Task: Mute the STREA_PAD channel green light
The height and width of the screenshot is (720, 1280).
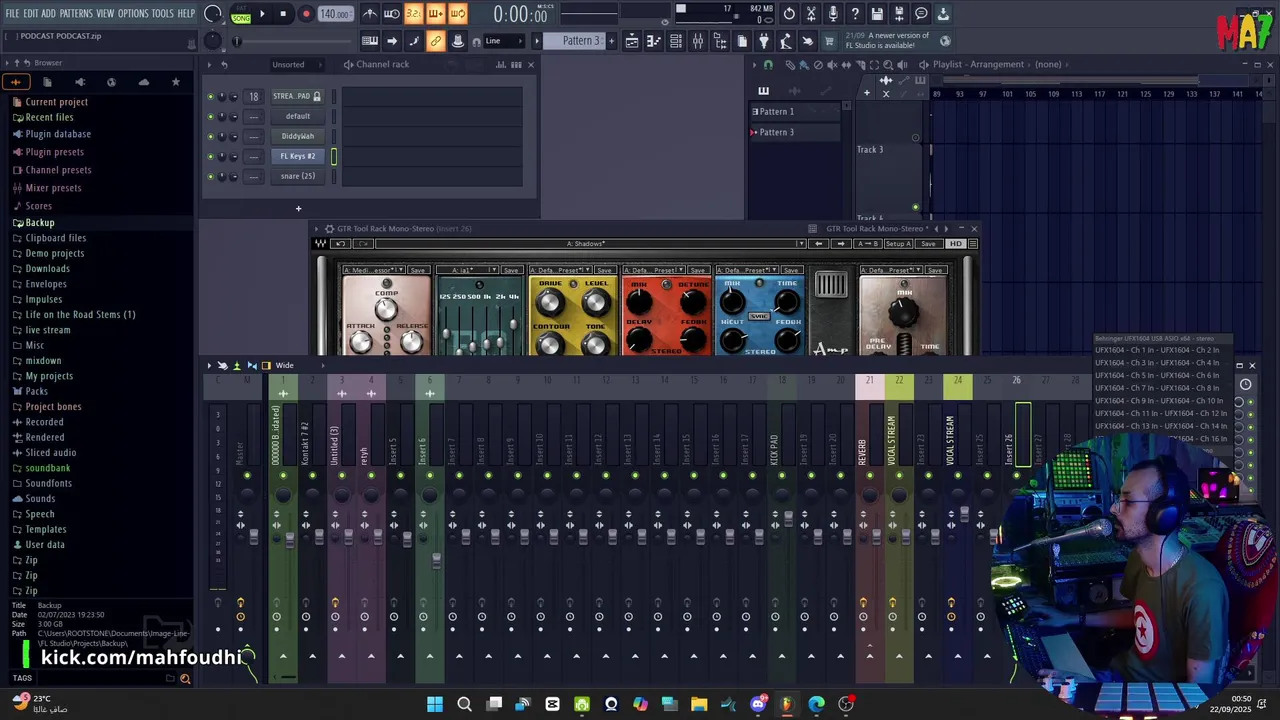Action: pyautogui.click(x=210, y=97)
